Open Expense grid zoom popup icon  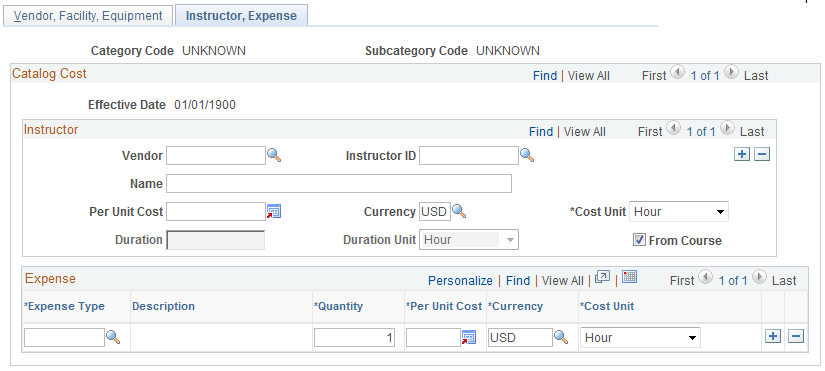tap(602, 278)
